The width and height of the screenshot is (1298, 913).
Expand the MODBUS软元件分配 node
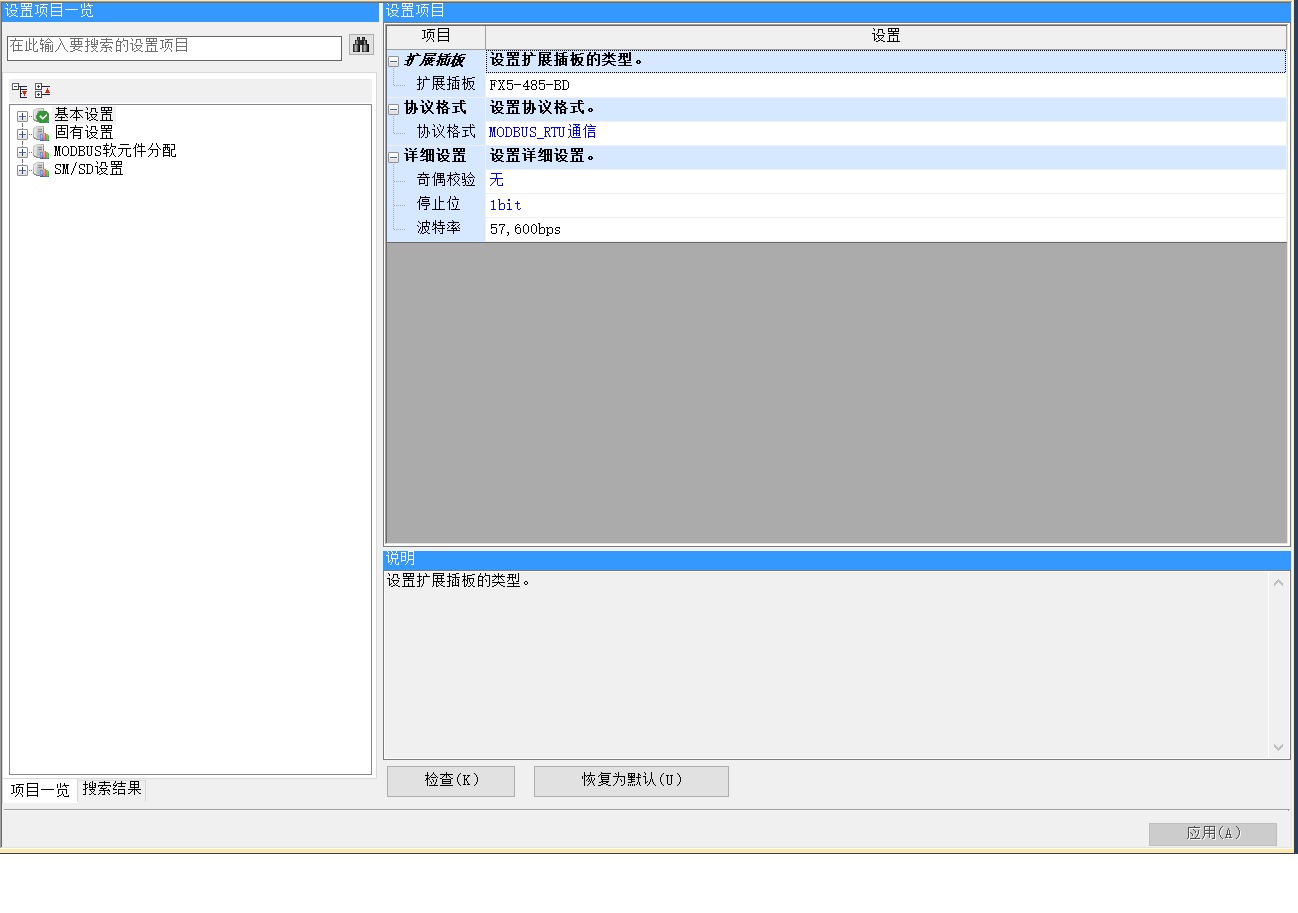pyautogui.click(x=22, y=152)
